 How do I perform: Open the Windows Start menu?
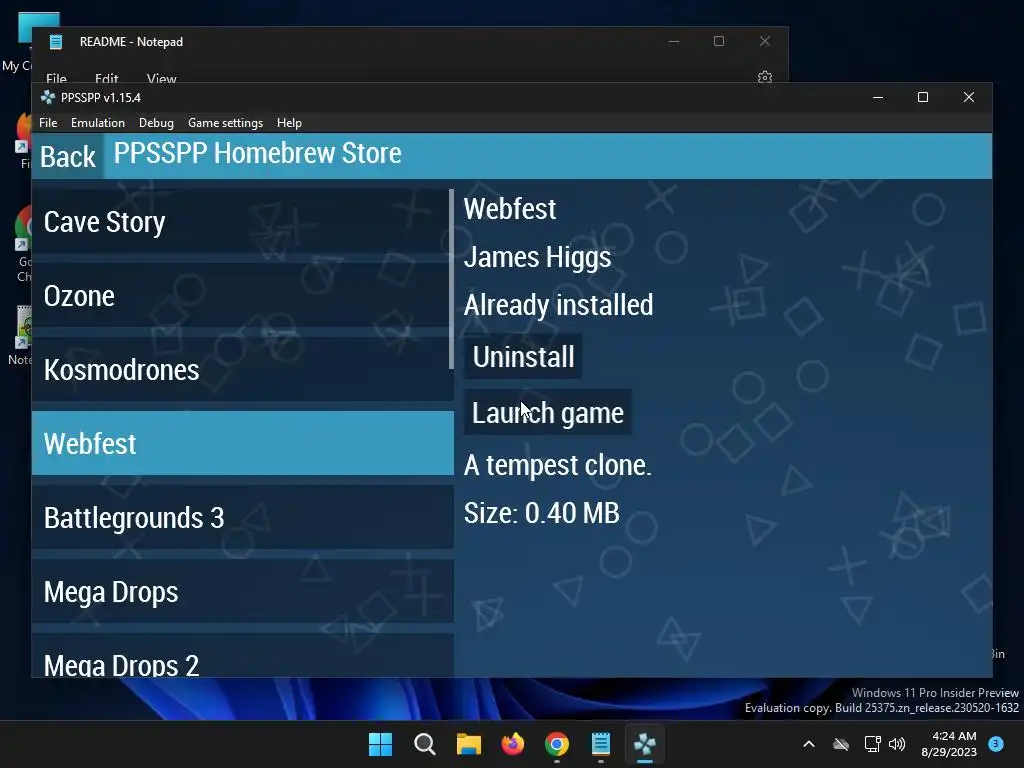380,744
